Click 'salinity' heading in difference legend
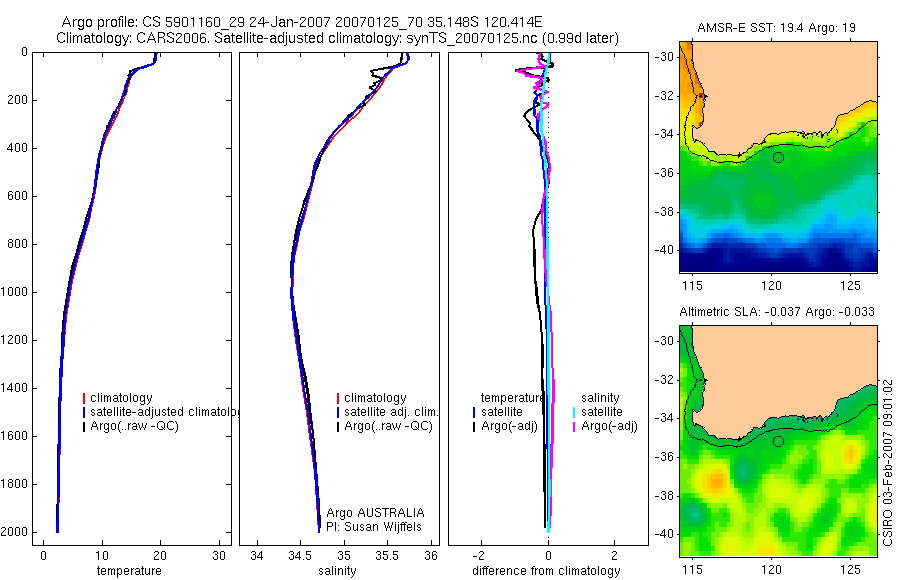The width and height of the screenshot is (900, 580). 600,398
